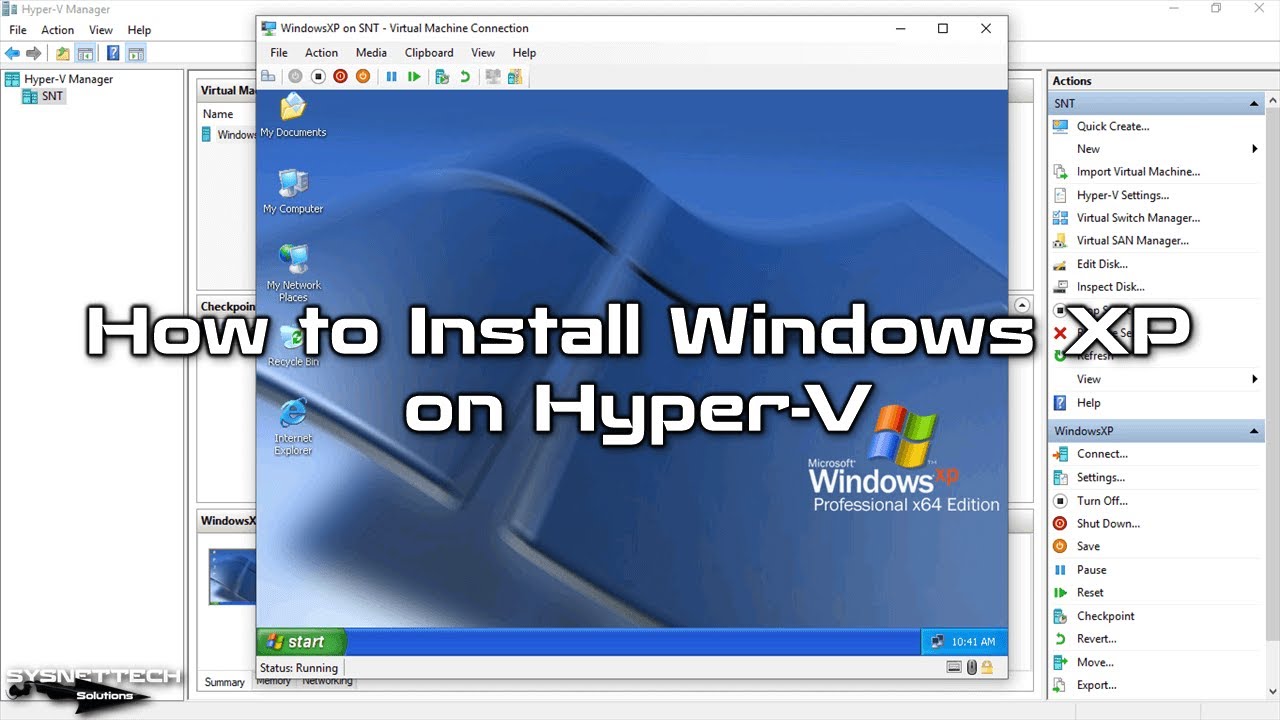This screenshot has width=1280, height=720.
Task: Open Virtual Switch Manager action
Action: pyautogui.click(x=1138, y=218)
